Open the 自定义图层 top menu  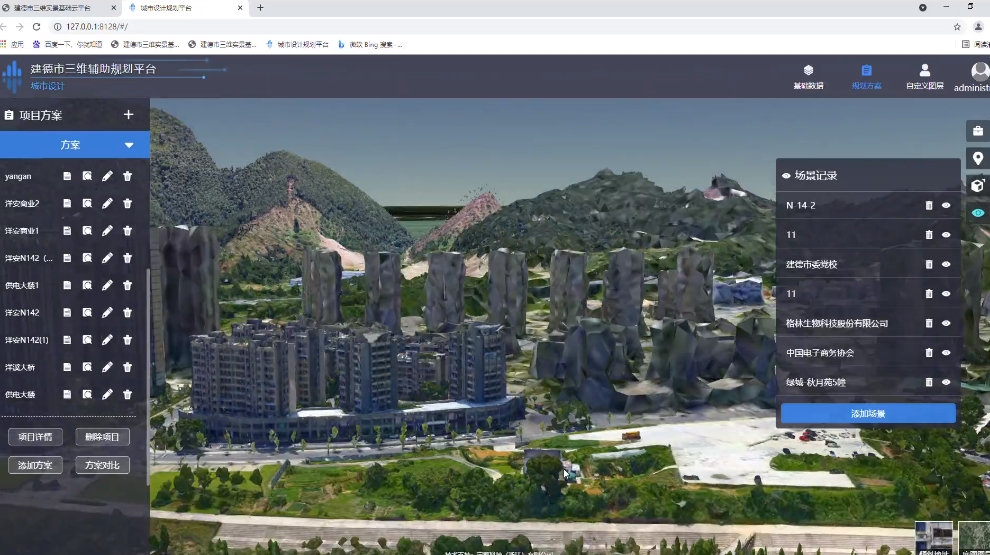click(x=924, y=76)
